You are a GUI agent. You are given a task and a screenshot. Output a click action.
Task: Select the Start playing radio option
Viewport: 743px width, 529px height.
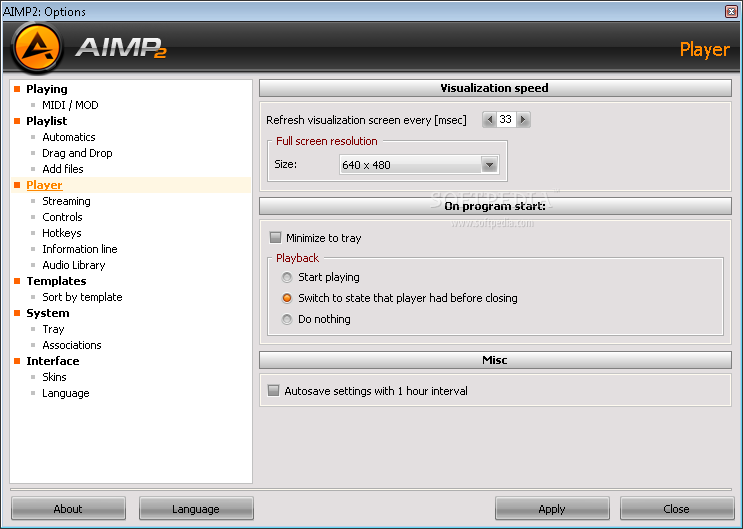pyautogui.click(x=287, y=277)
